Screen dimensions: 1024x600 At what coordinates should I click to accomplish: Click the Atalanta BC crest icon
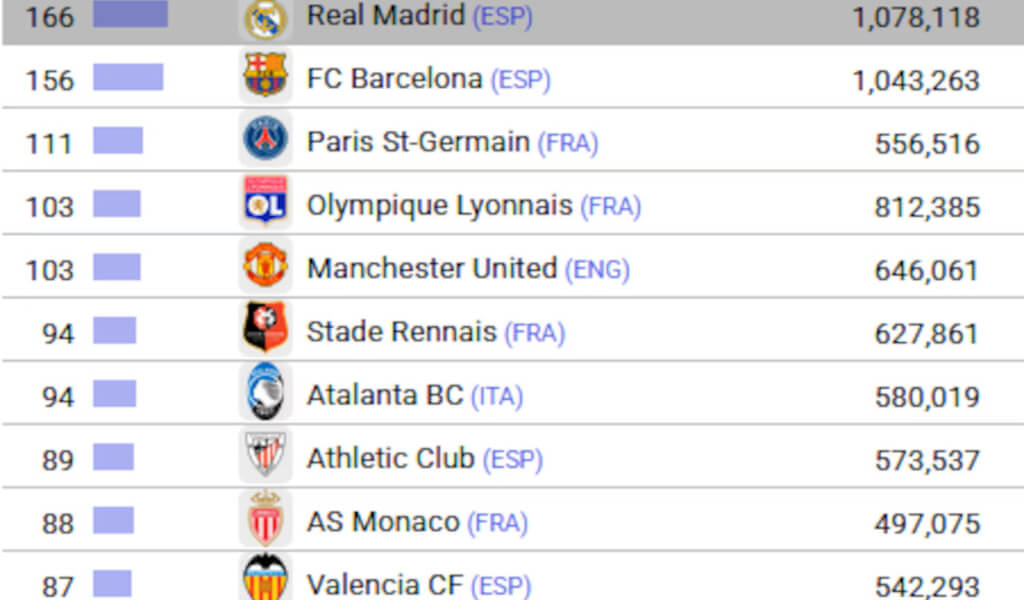(x=265, y=392)
